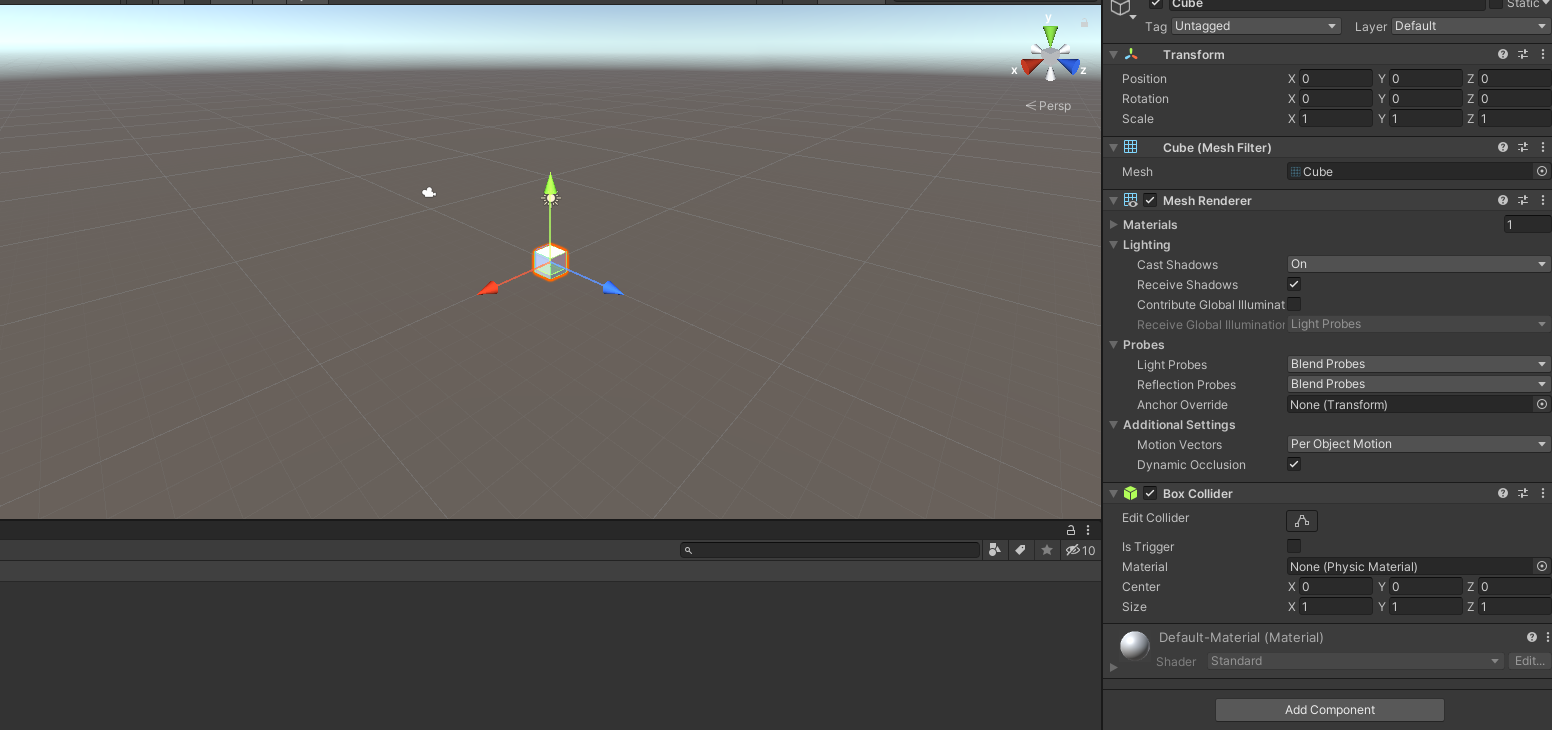Open Motion Vectors dropdown

point(1417,445)
